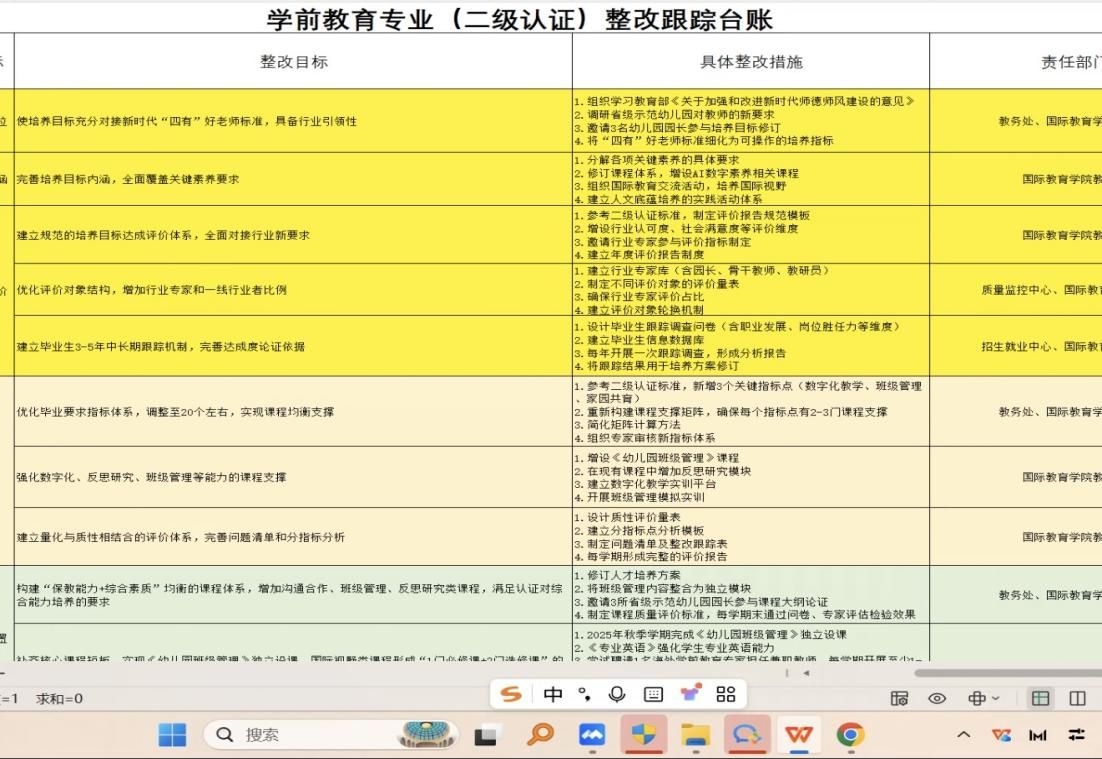Switch to normal grid view
Image resolution: width=1102 pixels, height=759 pixels.
click(x=1040, y=698)
